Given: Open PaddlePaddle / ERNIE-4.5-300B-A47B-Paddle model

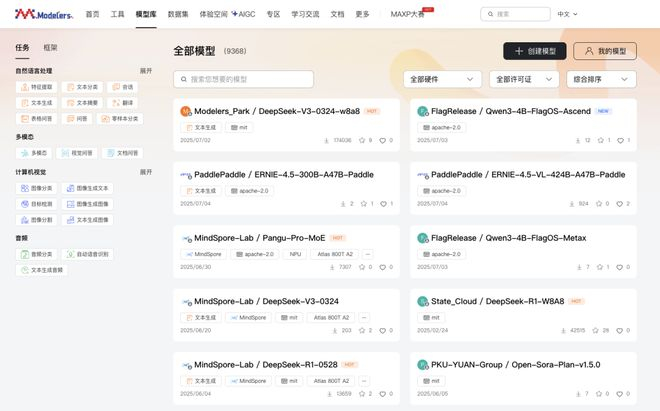Looking at the screenshot, I should (x=284, y=175).
